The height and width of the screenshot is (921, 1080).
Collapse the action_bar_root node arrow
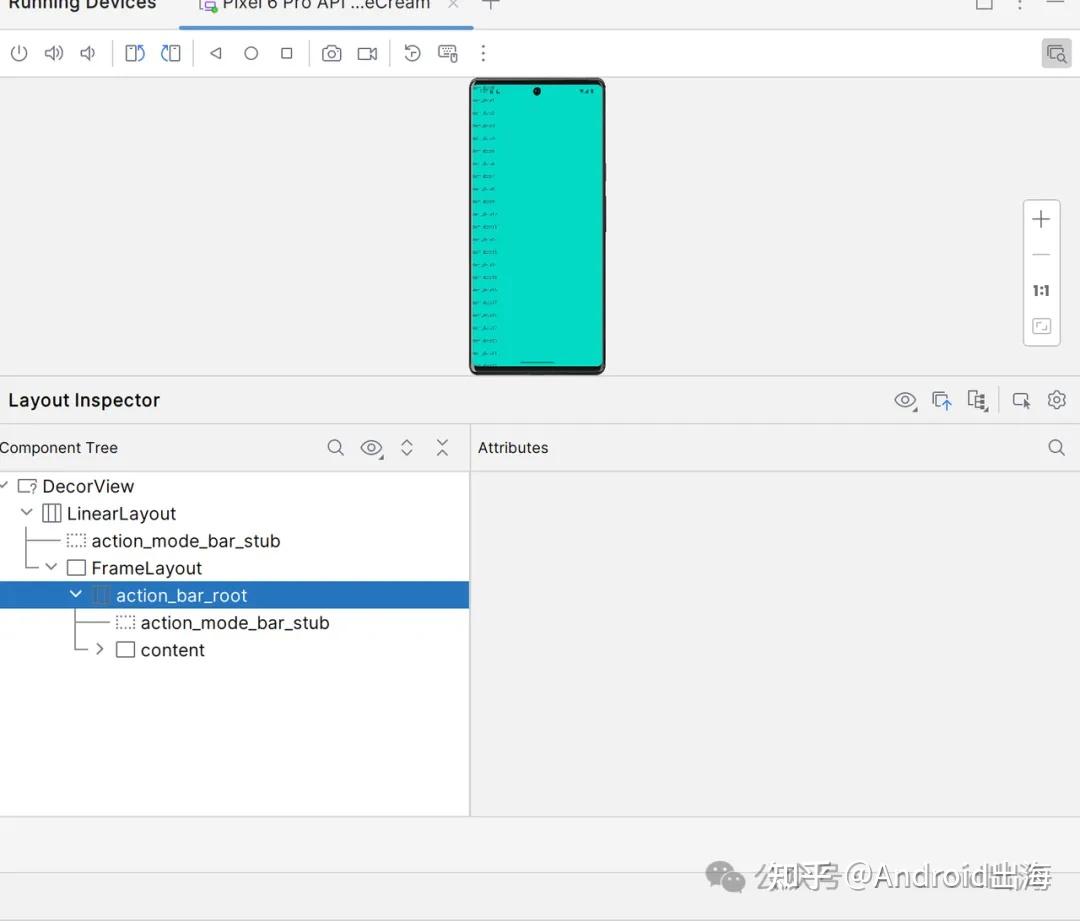point(76,595)
